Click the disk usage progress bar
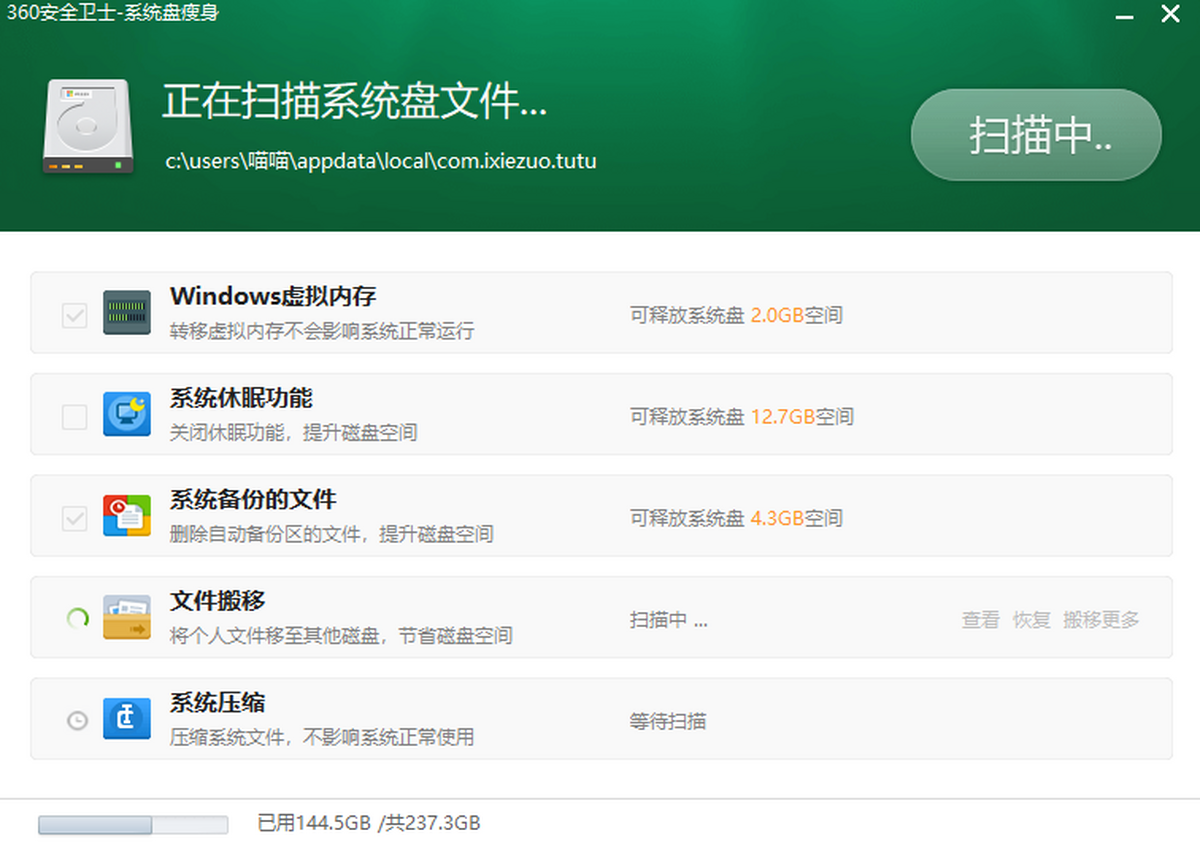Viewport: 1200px width, 844px height. (x=133, y=825)
